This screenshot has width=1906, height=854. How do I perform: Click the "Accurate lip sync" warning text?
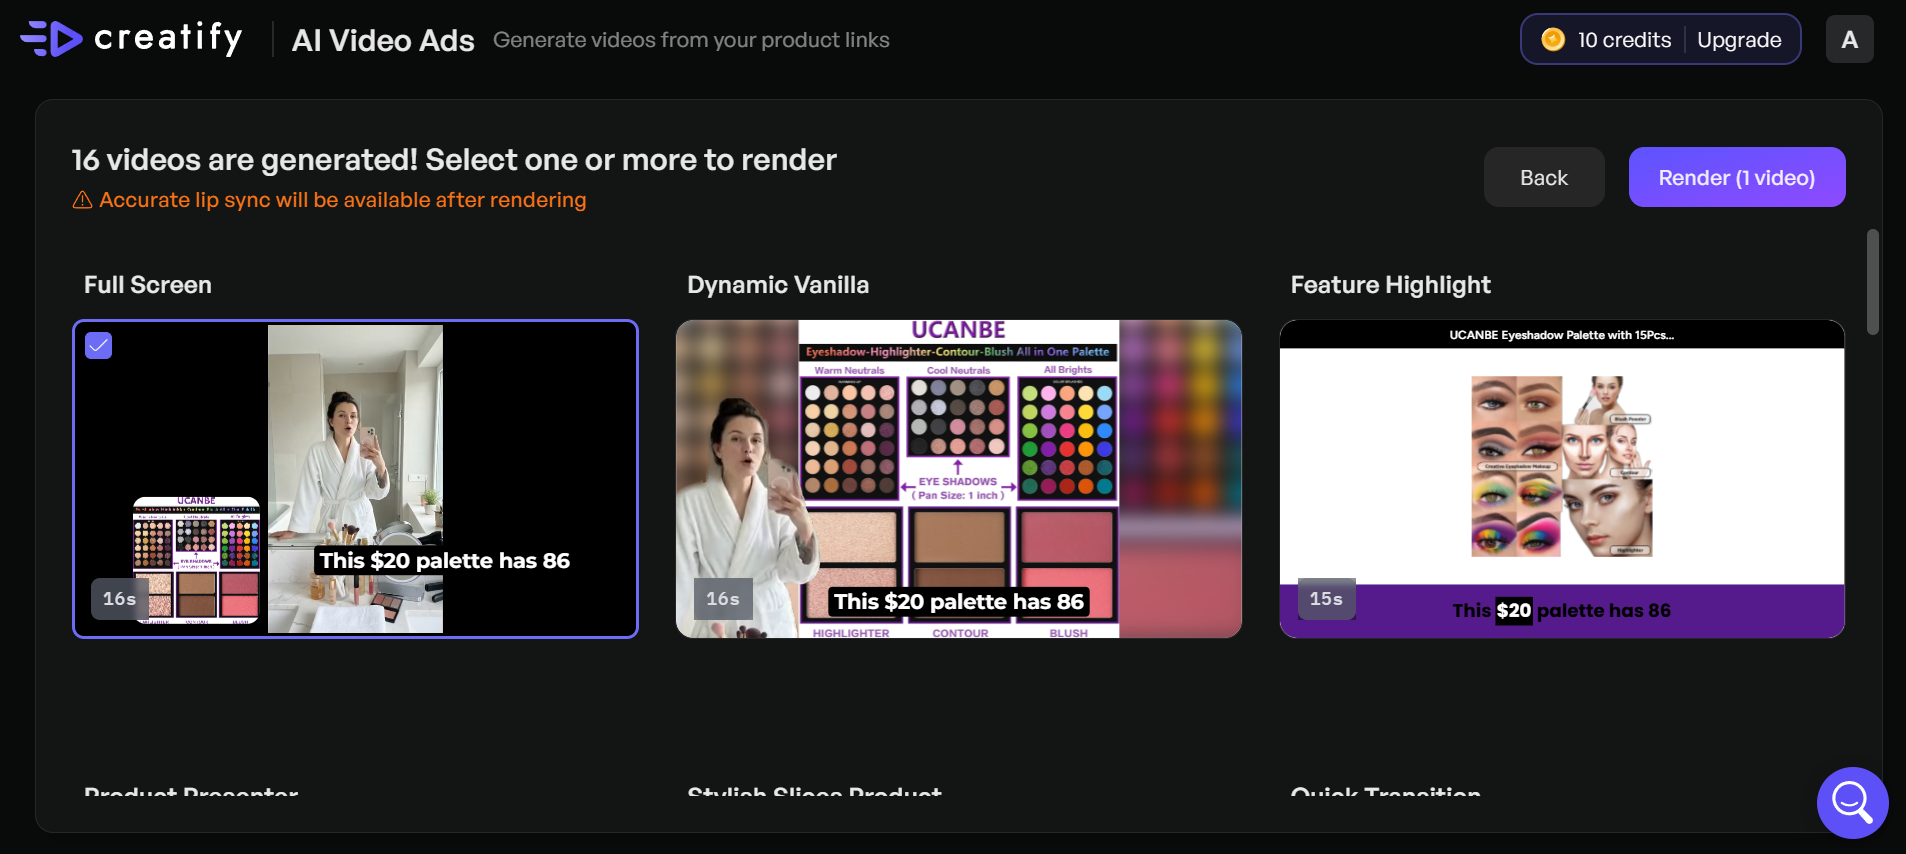pyautogui.click(x=343, y=200)
